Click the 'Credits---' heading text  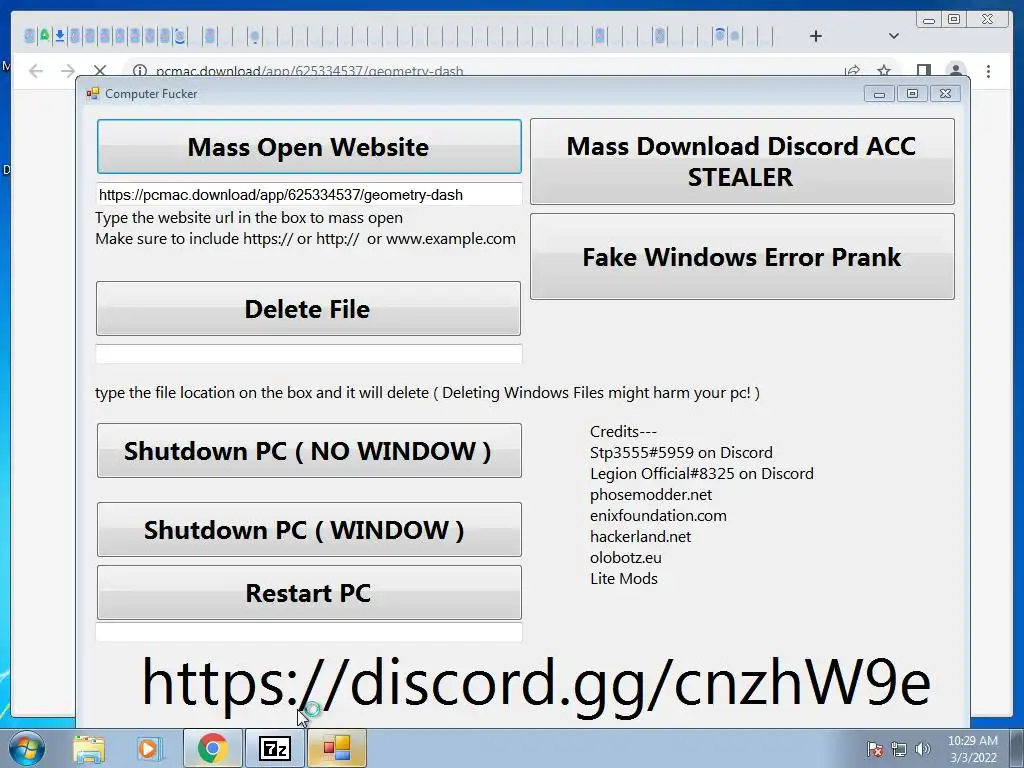(x=623, y=432)
